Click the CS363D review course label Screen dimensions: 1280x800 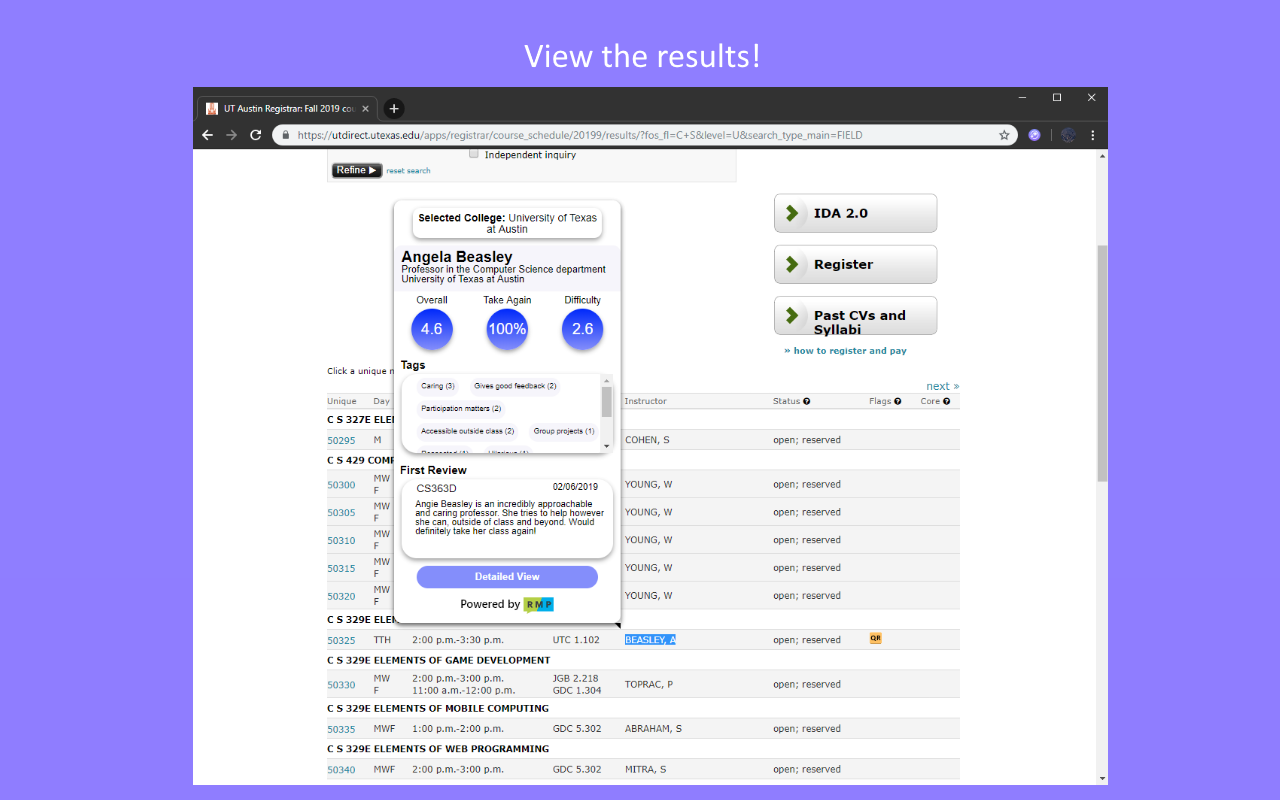point(436,487)
